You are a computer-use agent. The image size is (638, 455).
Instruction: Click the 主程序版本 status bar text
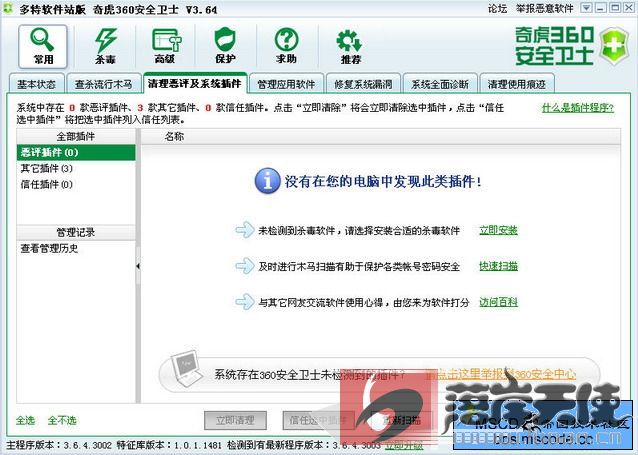tap(59, 445)
